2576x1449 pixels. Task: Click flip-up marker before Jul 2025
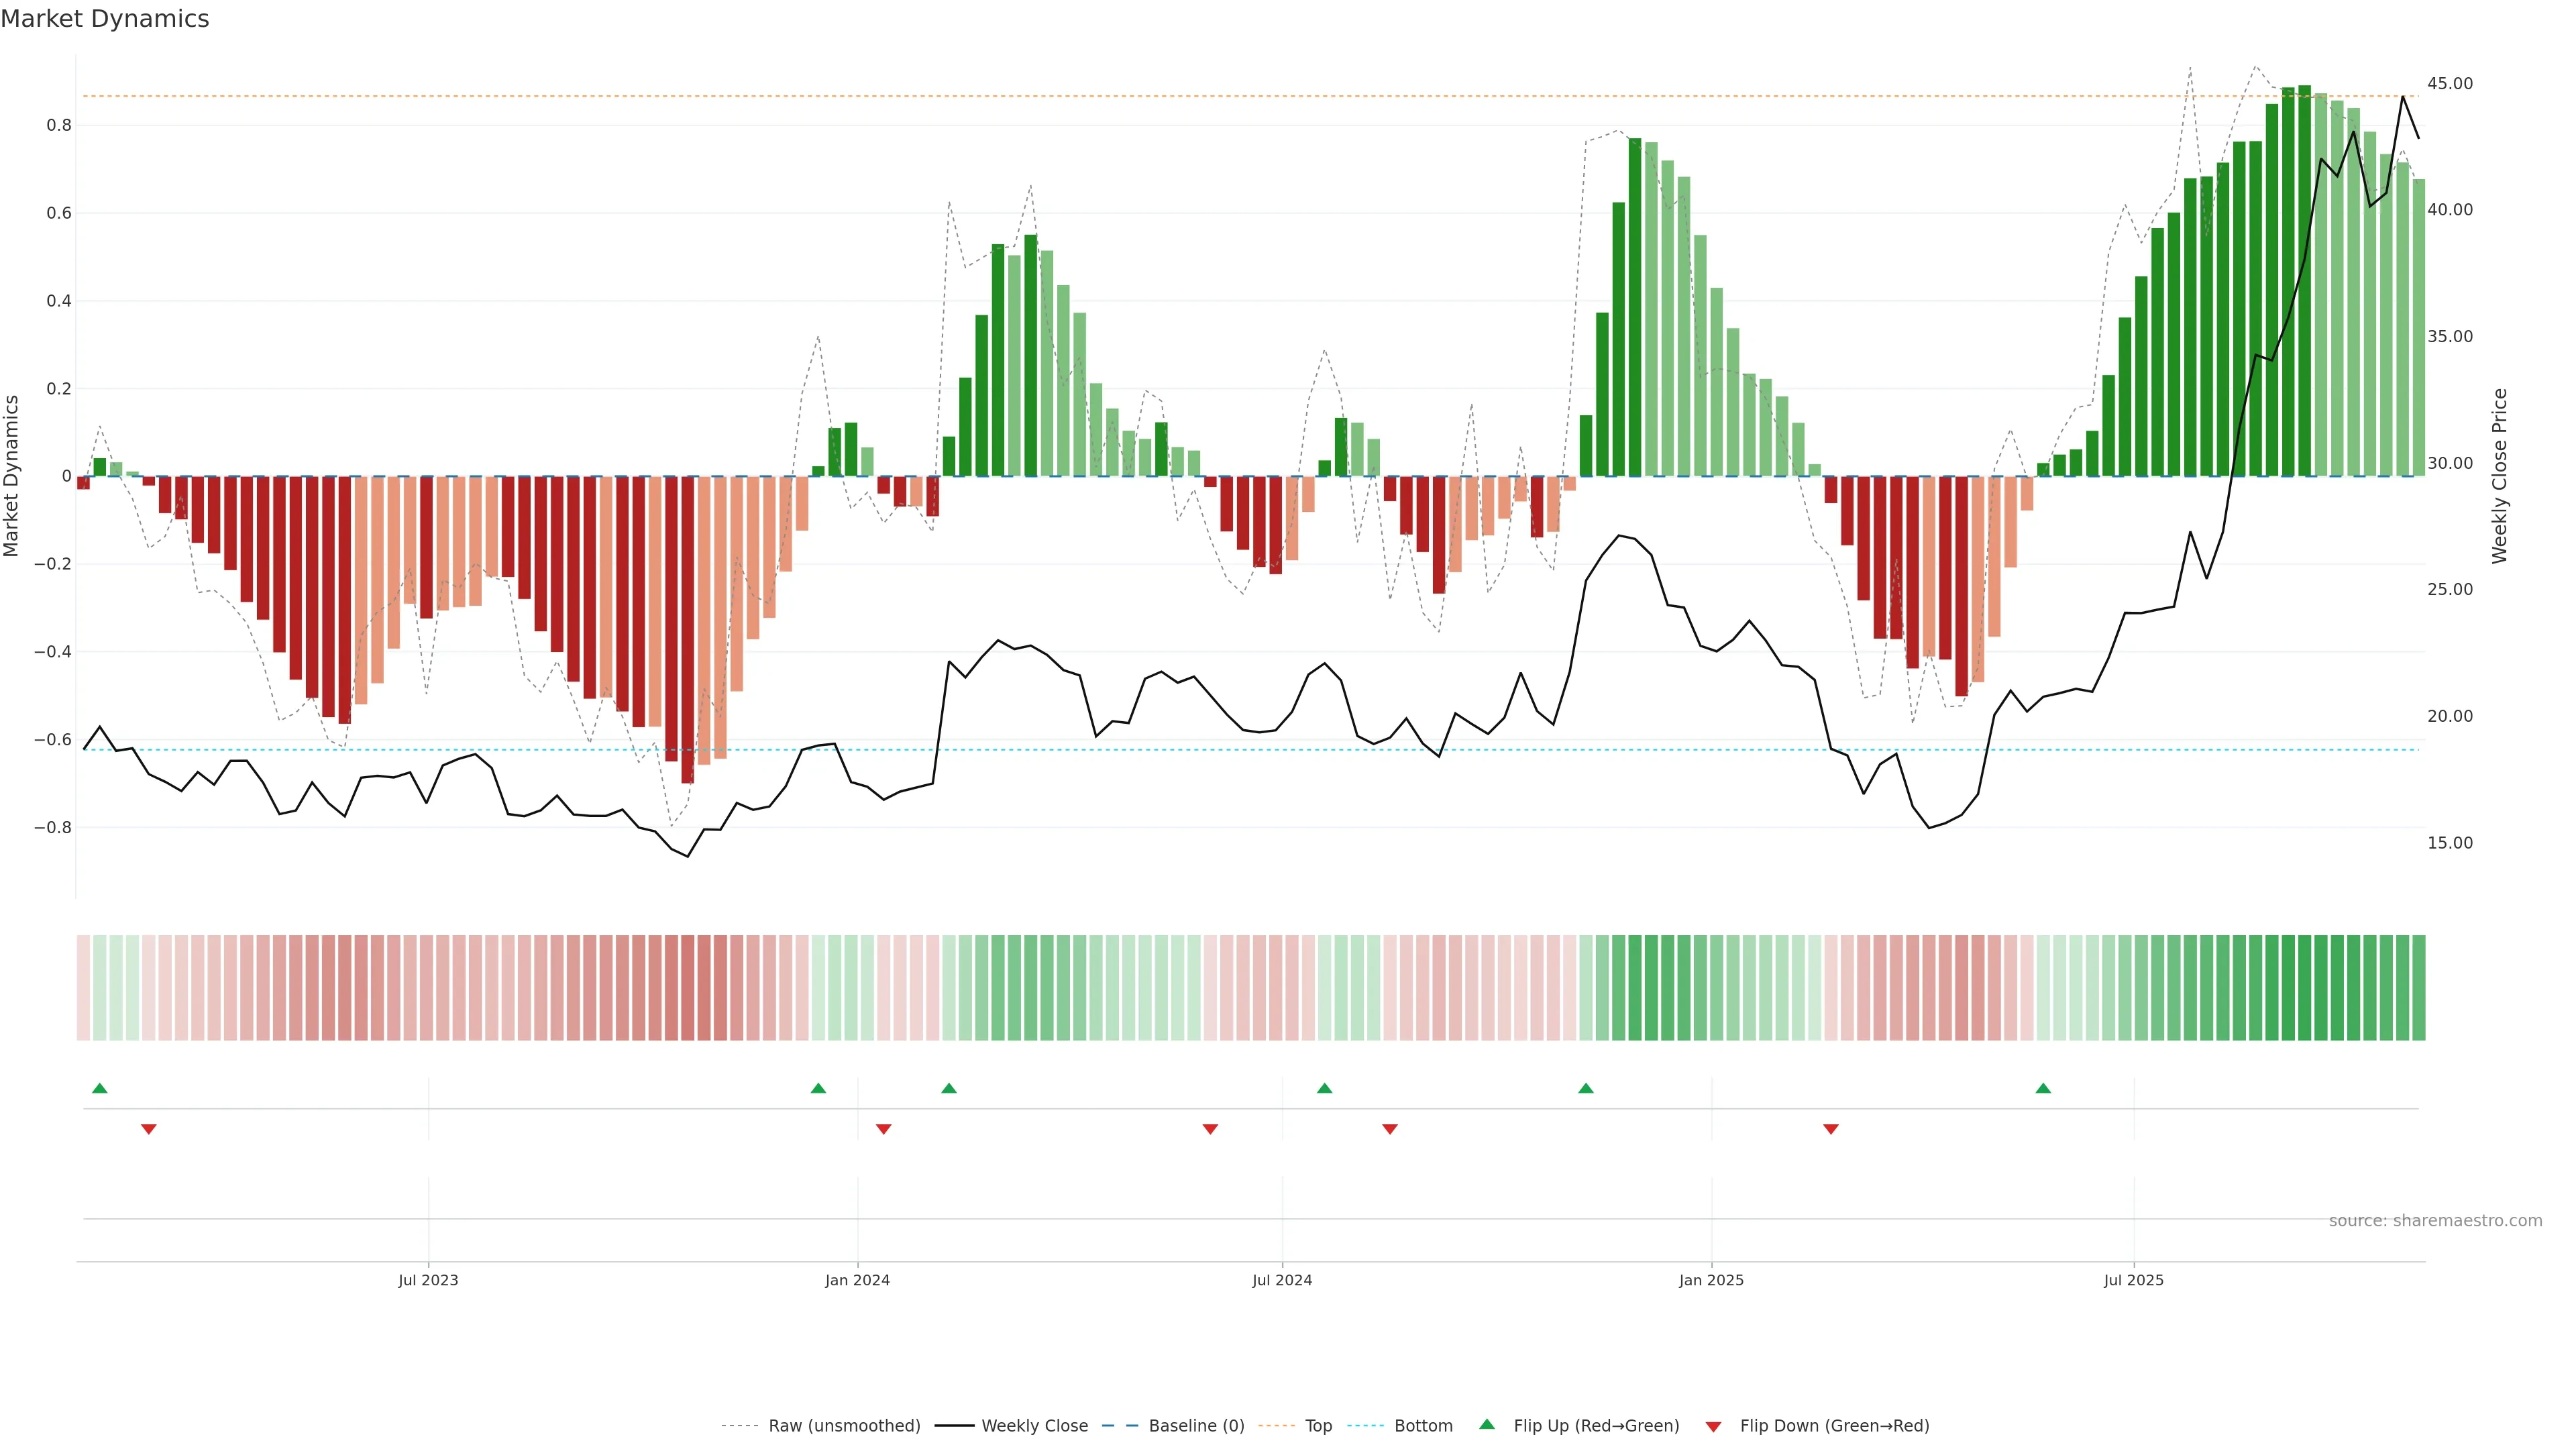pos(2043,1088)
